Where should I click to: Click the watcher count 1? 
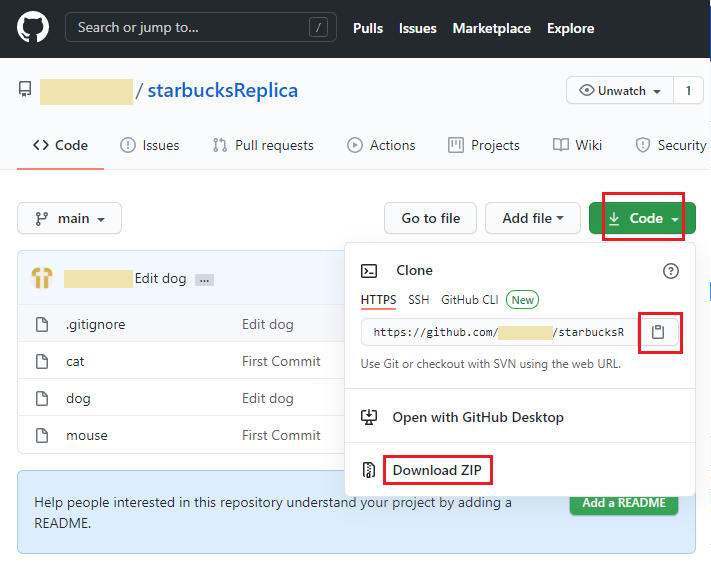coord(688,91)
